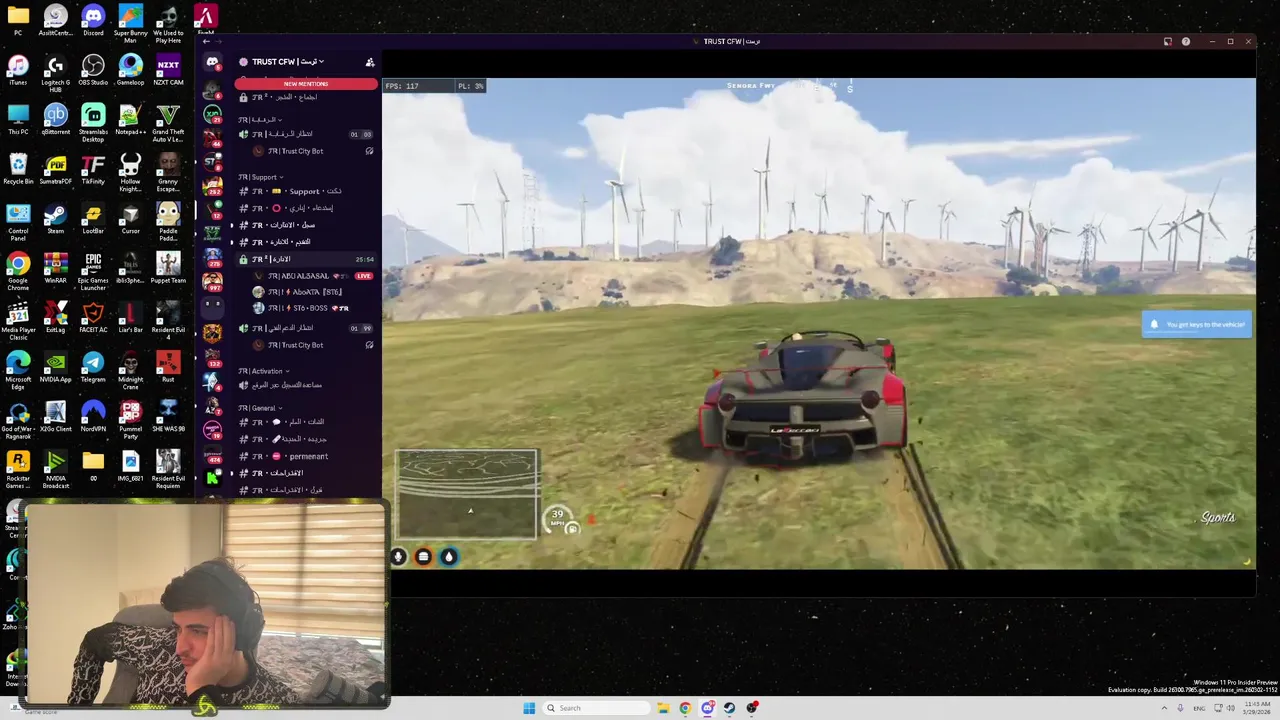The image size is (1280, 720).
Task: Select the IMG_6821 file on desktop
Action: [x=130, y=466]
